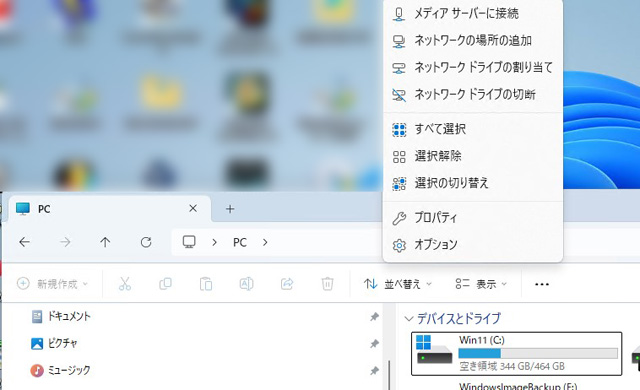Click the select-all grid icon
This screenshot has width=640, height=390.
[x=399, y=130]
